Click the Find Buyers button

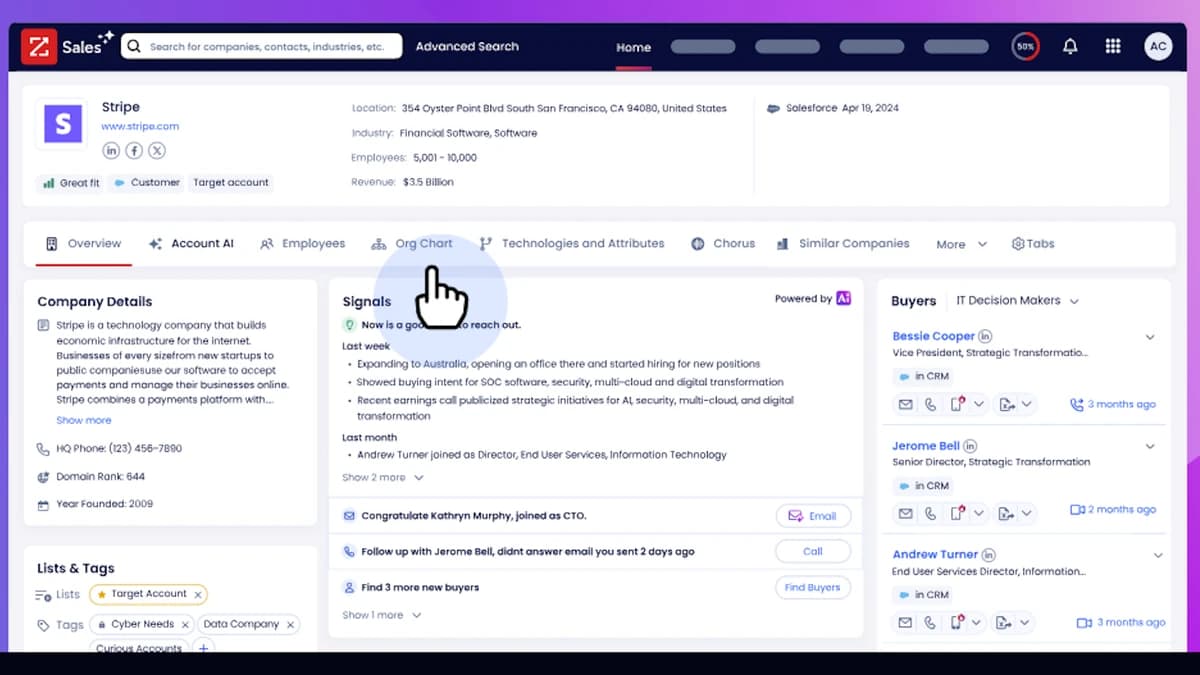(x=812, y=587)
